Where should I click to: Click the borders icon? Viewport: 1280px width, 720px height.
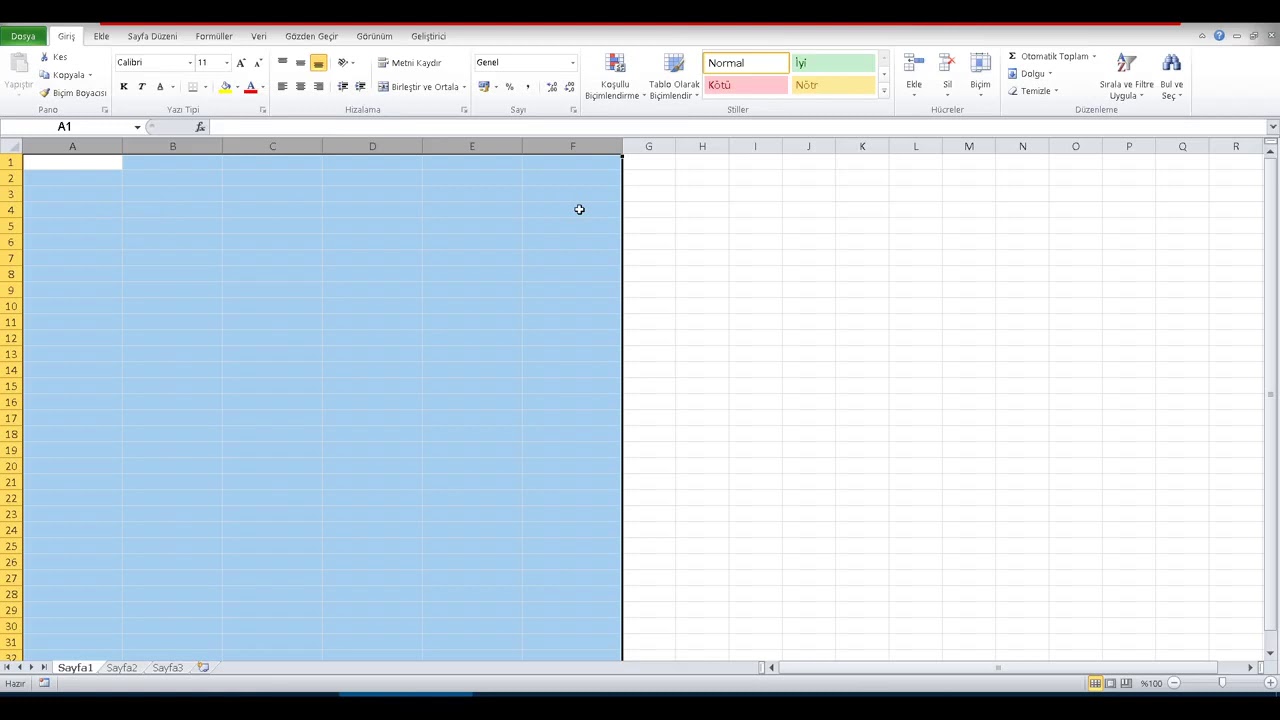[193, 87]
